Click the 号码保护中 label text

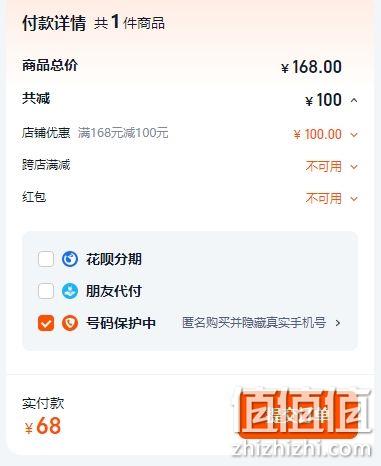click(x=121, y=323)
